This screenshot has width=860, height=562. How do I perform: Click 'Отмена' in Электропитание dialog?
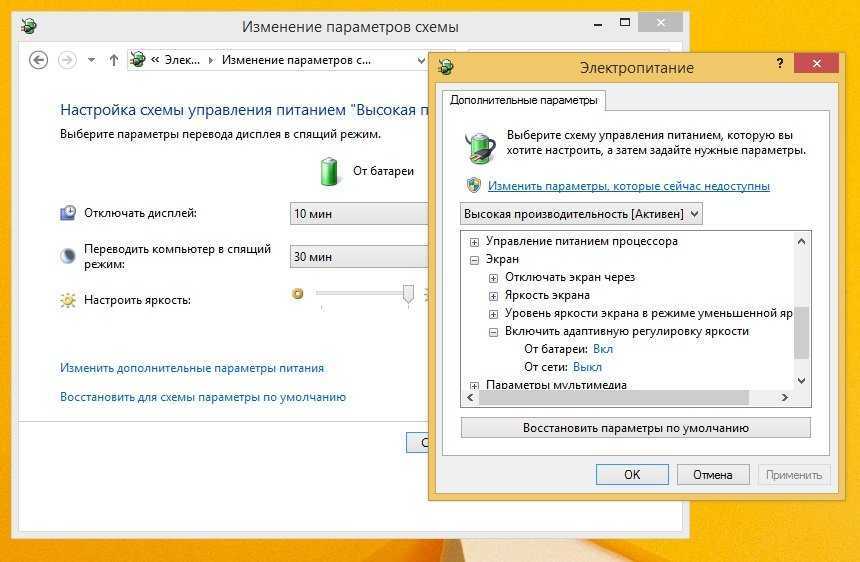713,475
